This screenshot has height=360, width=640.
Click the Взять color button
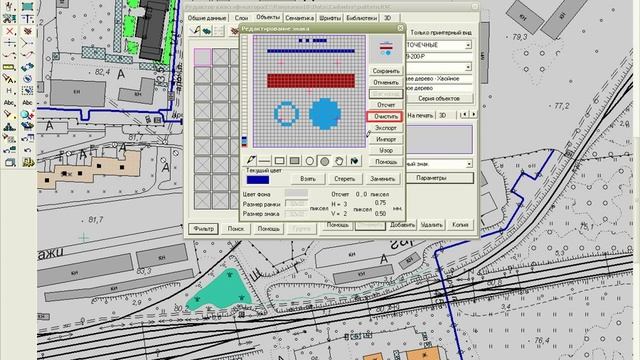308,179
